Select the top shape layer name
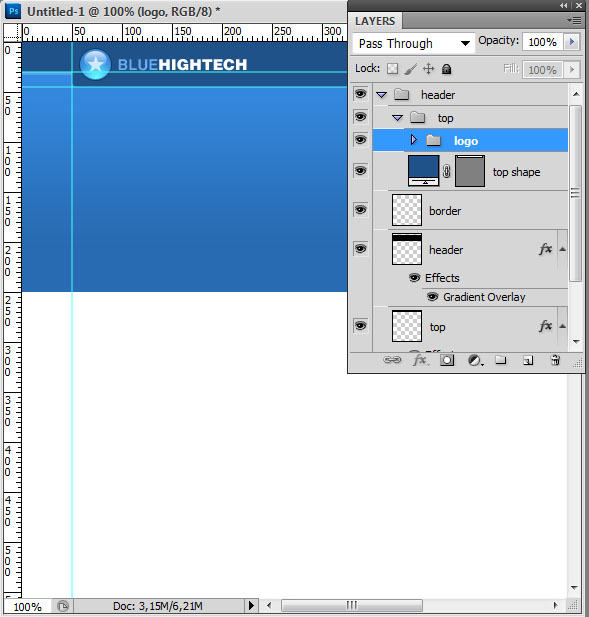589x617 pixels. tap(516, 172)
